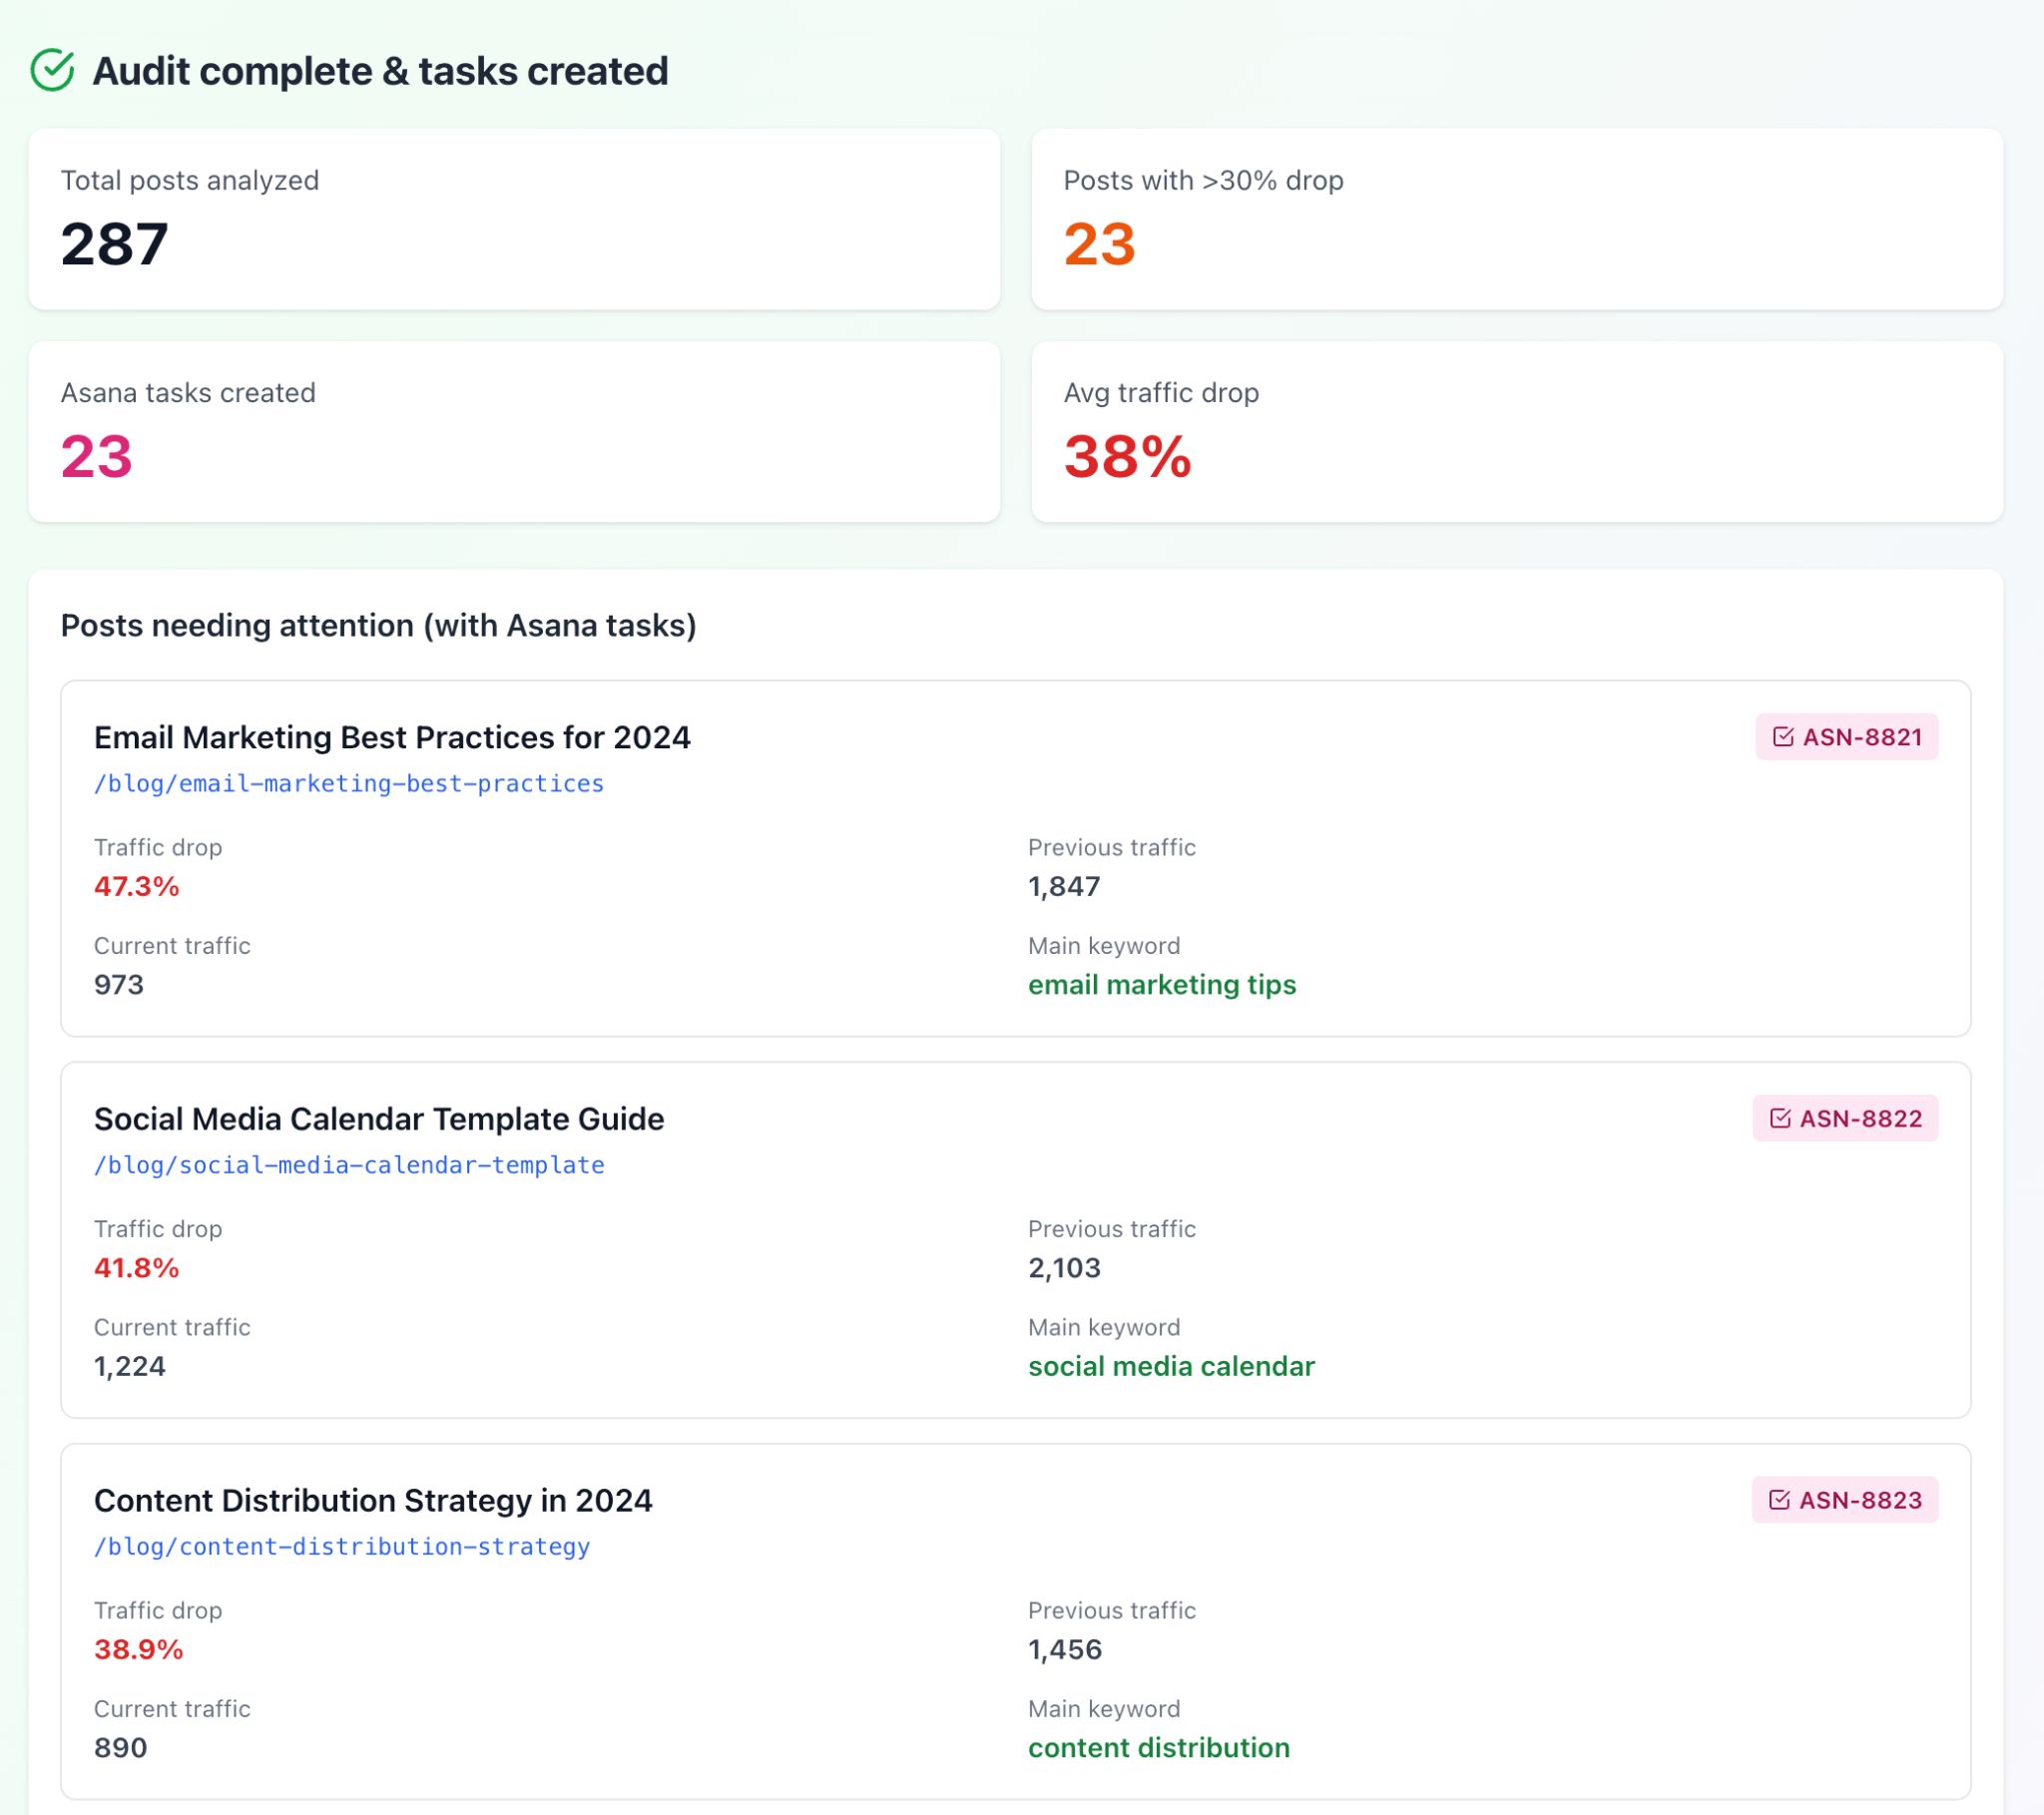Open the /blog/content-distribution-strategy link
This screenshot has width=2044, height=1815.
tap(341, 1547)
